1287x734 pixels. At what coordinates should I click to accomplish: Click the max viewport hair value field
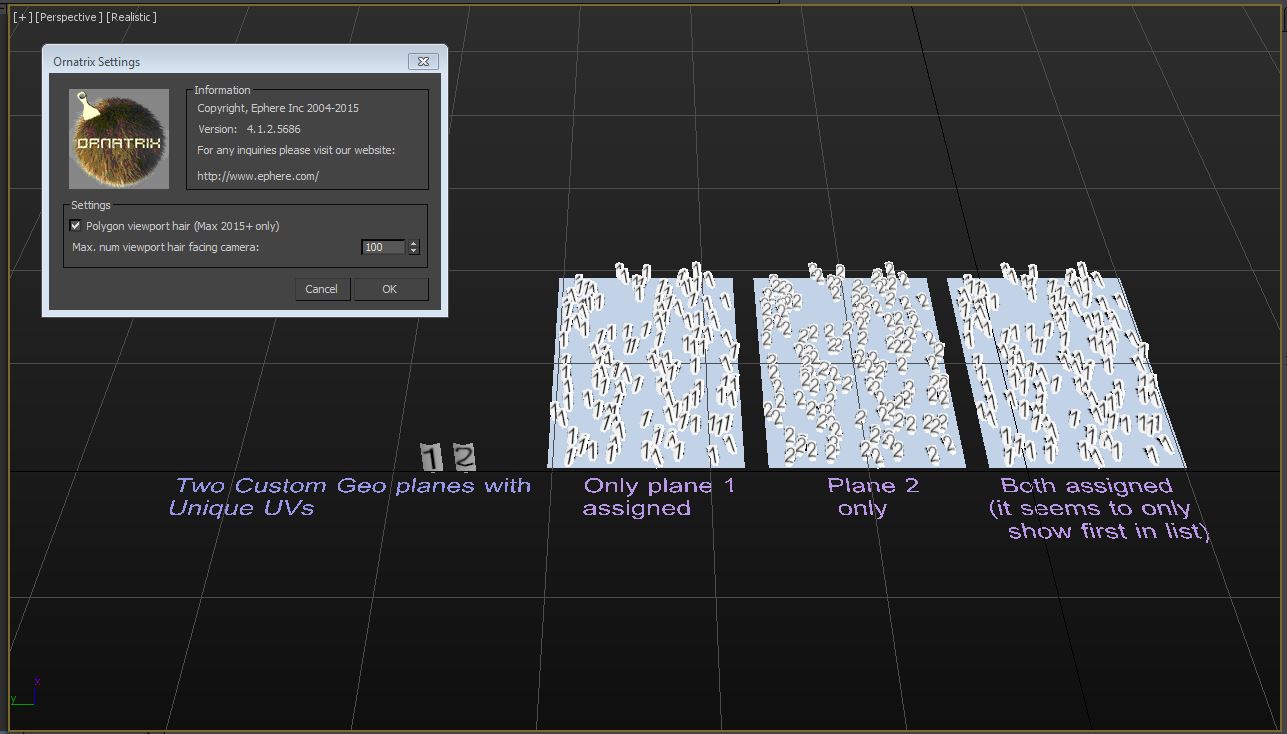coord(383,247)
